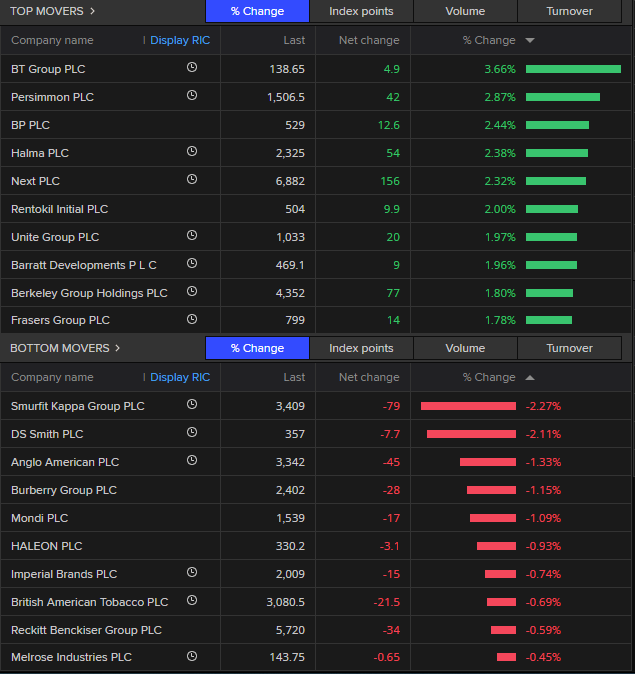Sort Top Movers by Net change column
The image size is (635, 674).
[369, 40]
